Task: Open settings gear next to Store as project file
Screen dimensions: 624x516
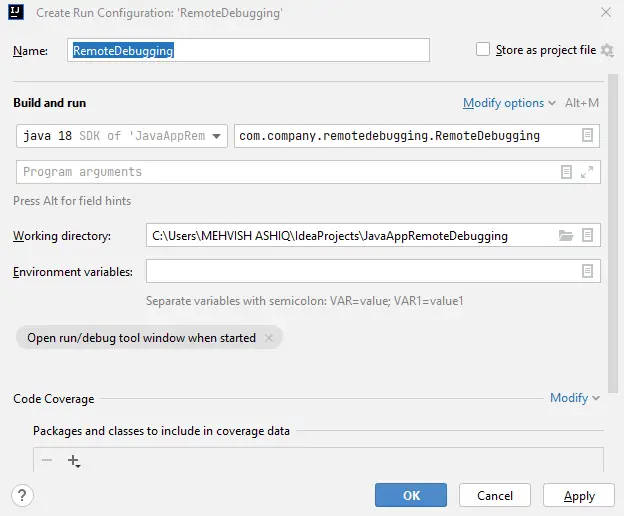Action: tap(607, 51)
